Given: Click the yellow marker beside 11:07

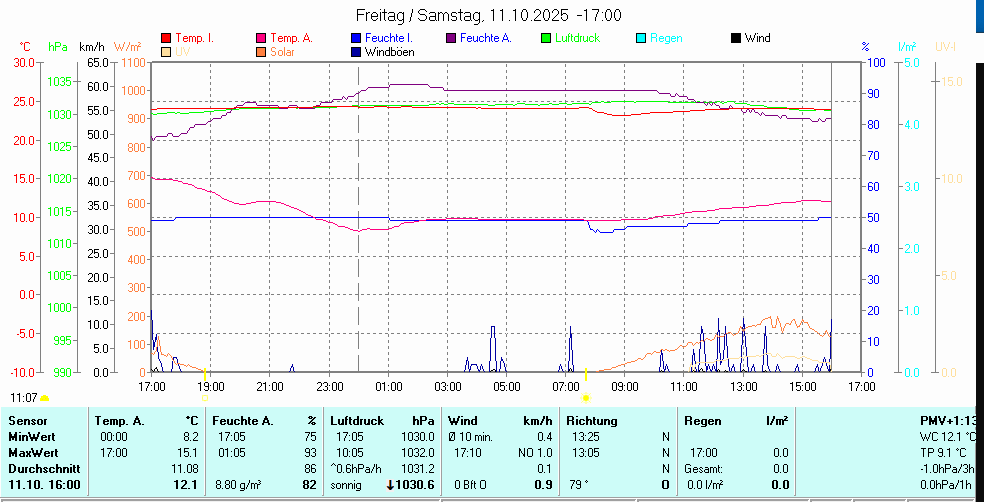Looking at the screenshot, I should pos(45,398).
